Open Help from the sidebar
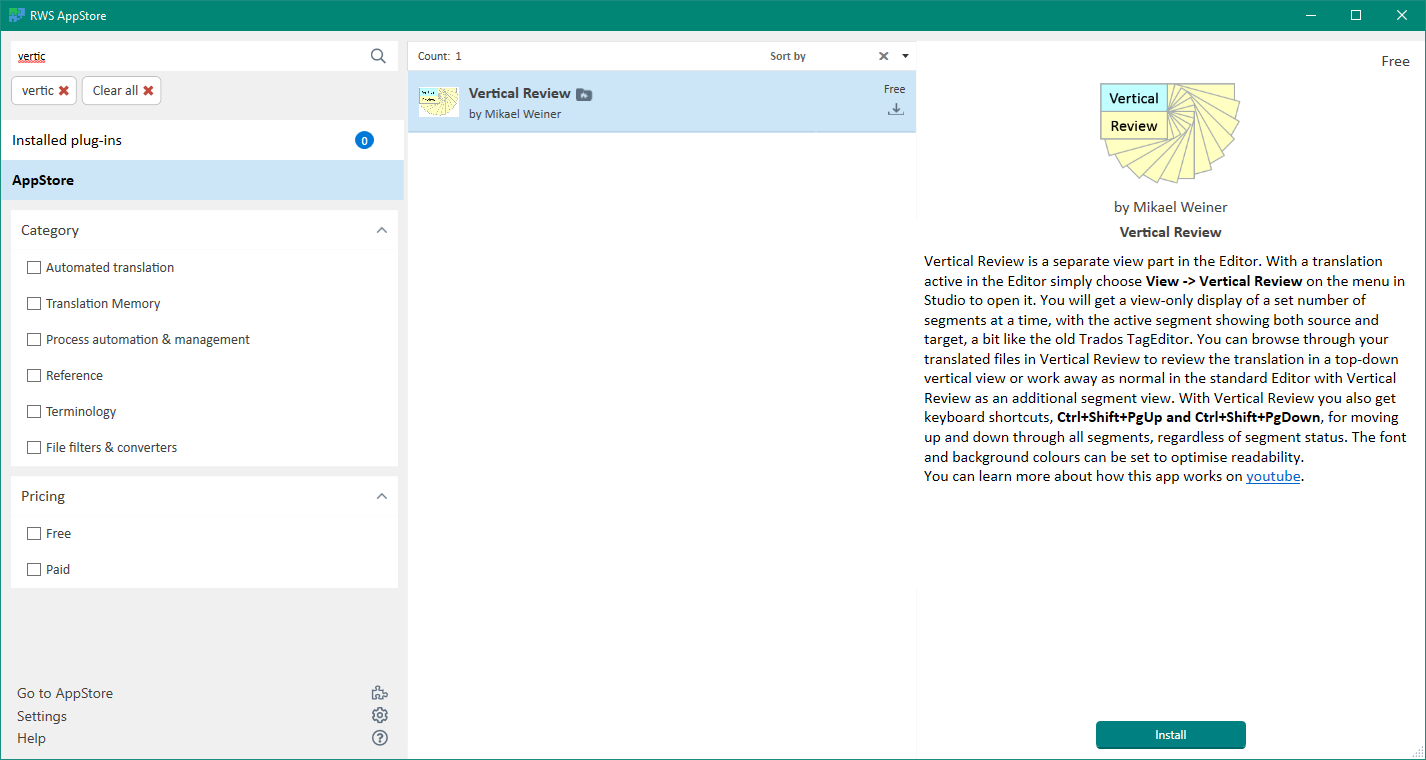This screenshot has width=1426, height=760. click(x=31, y=738)
